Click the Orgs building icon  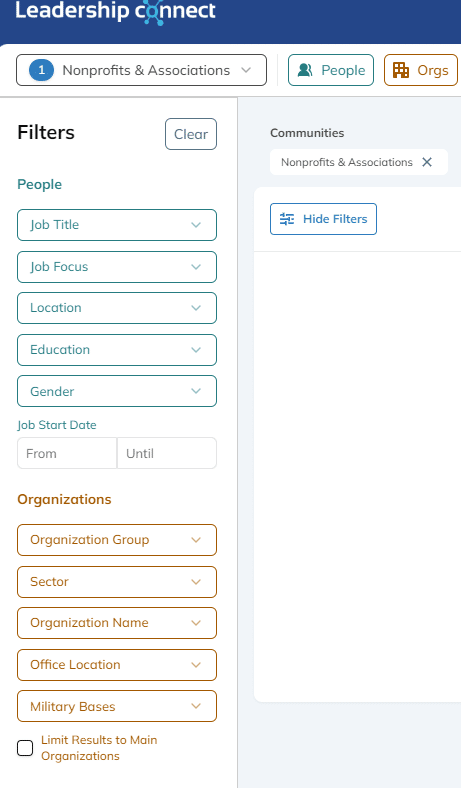pos(401,70)
